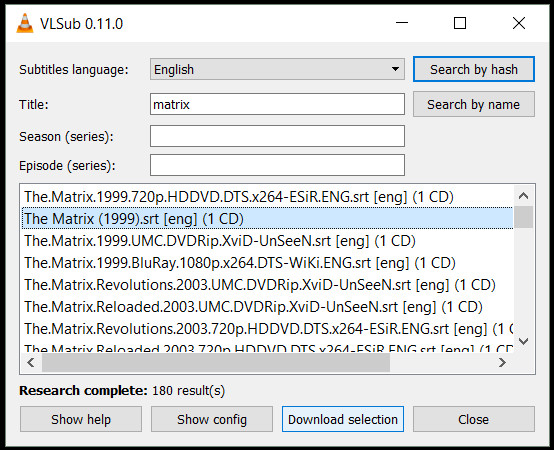Click the horizontal scroll right arrow
The width and height of the screenshot is (554, 450).
pyautogui.click(x=502, y=362)
